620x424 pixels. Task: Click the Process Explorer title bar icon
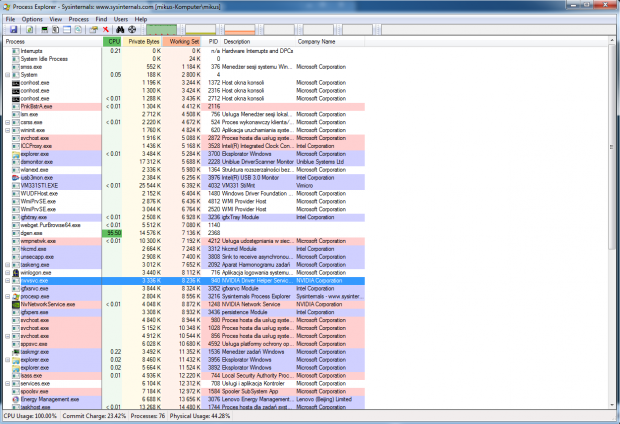tap(6, 7)
